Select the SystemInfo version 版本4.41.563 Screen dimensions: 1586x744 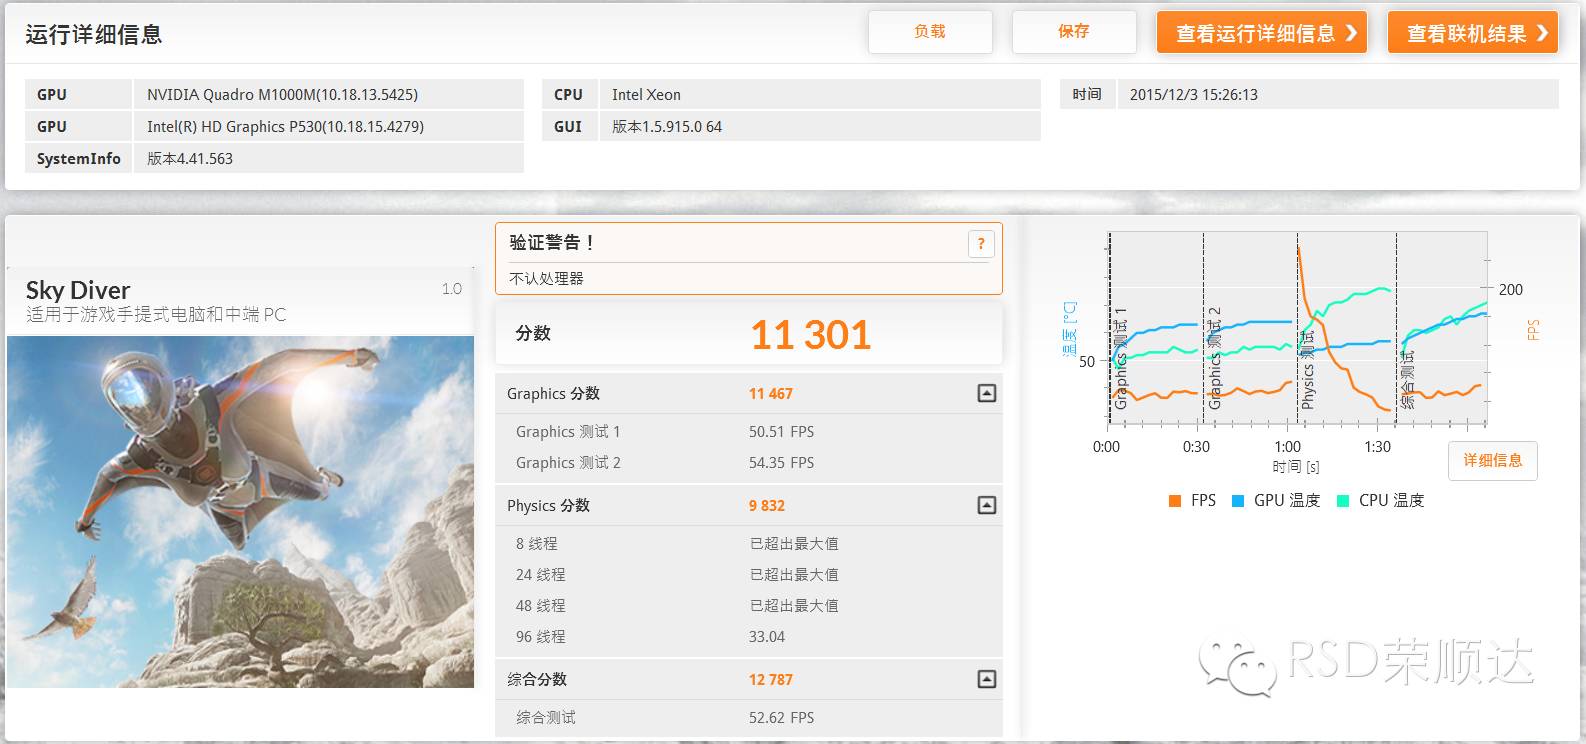[190, 159]
